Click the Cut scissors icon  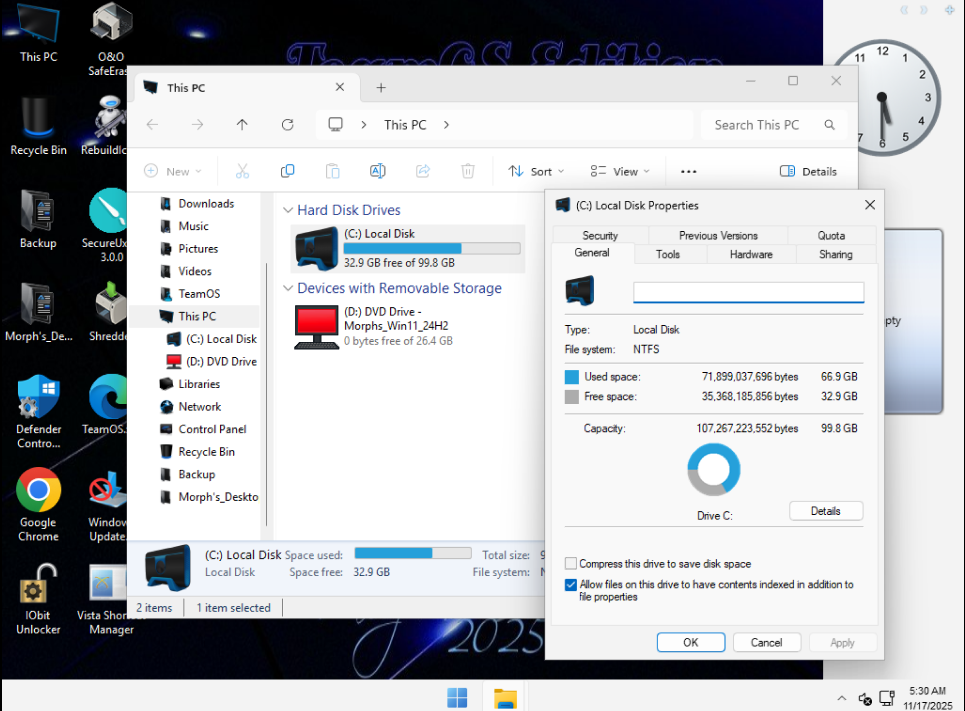click(243, 171)
